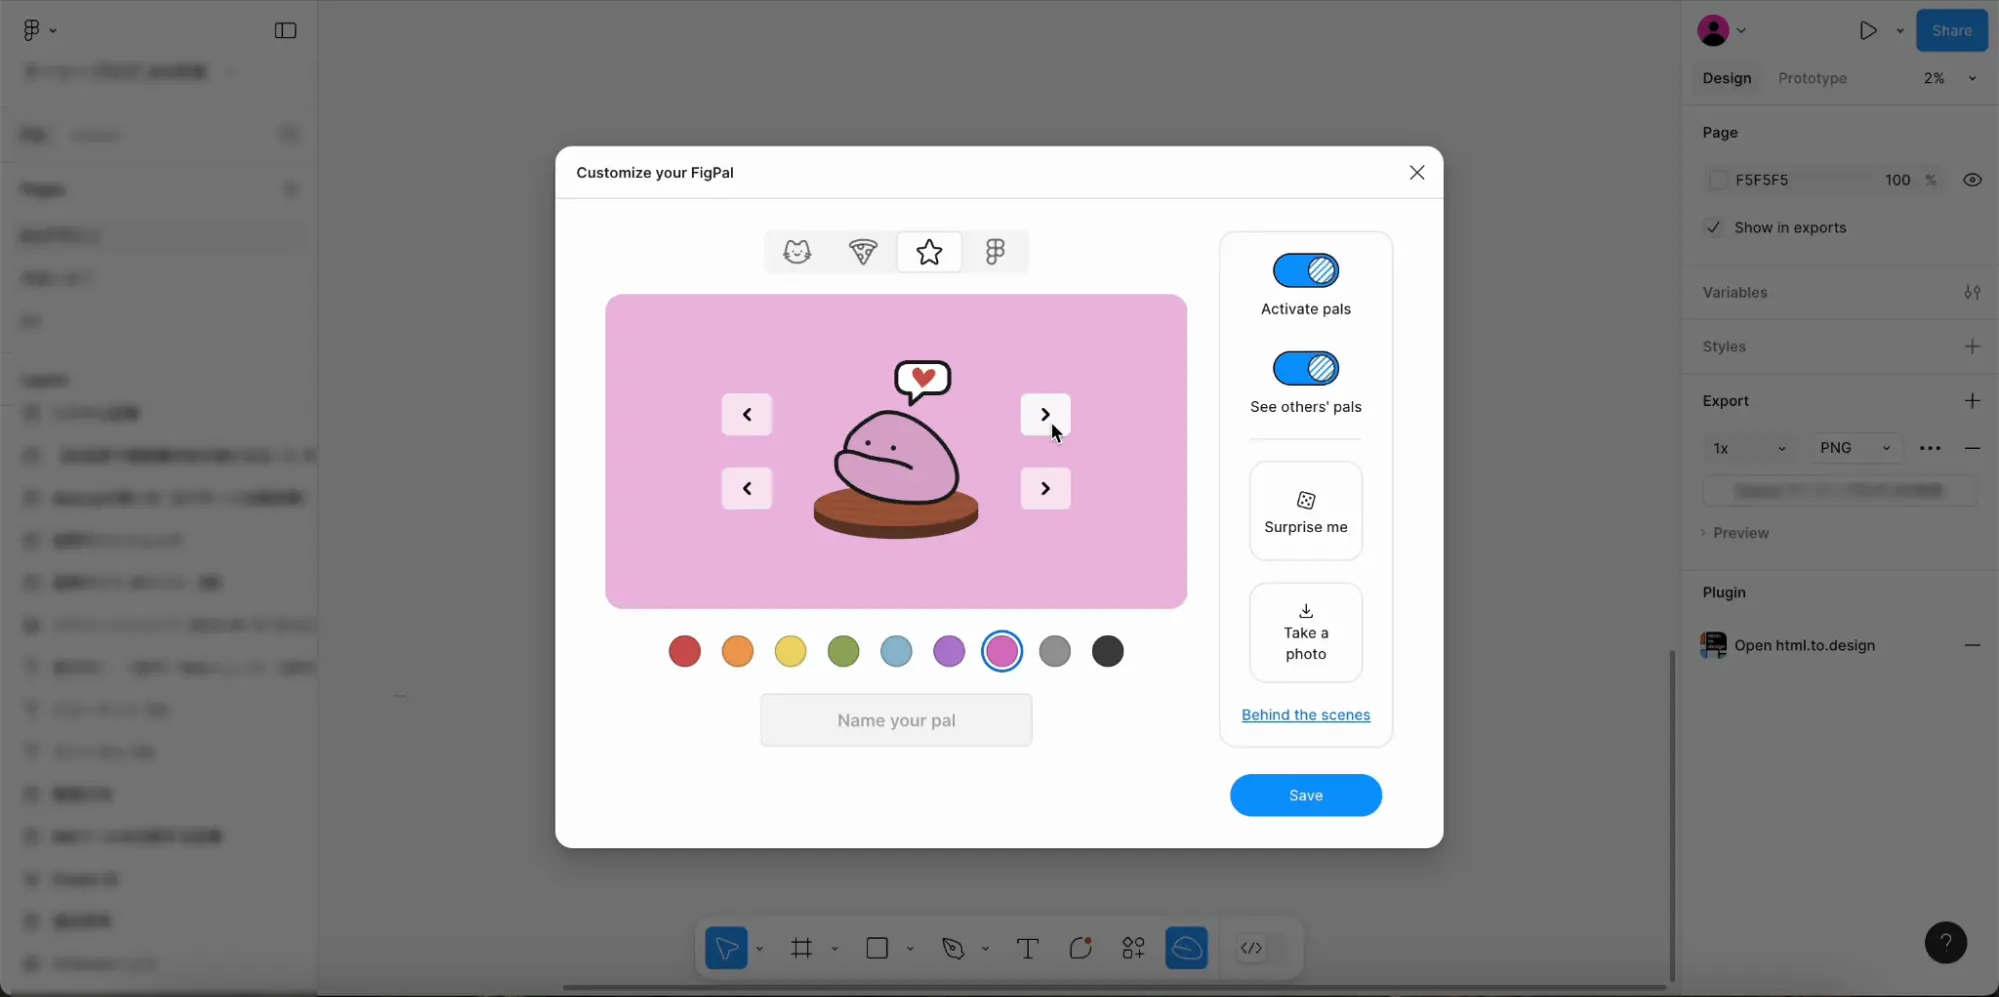Toggle Dev Mode code icon
1999x997 pixels.
(1252, 948)
